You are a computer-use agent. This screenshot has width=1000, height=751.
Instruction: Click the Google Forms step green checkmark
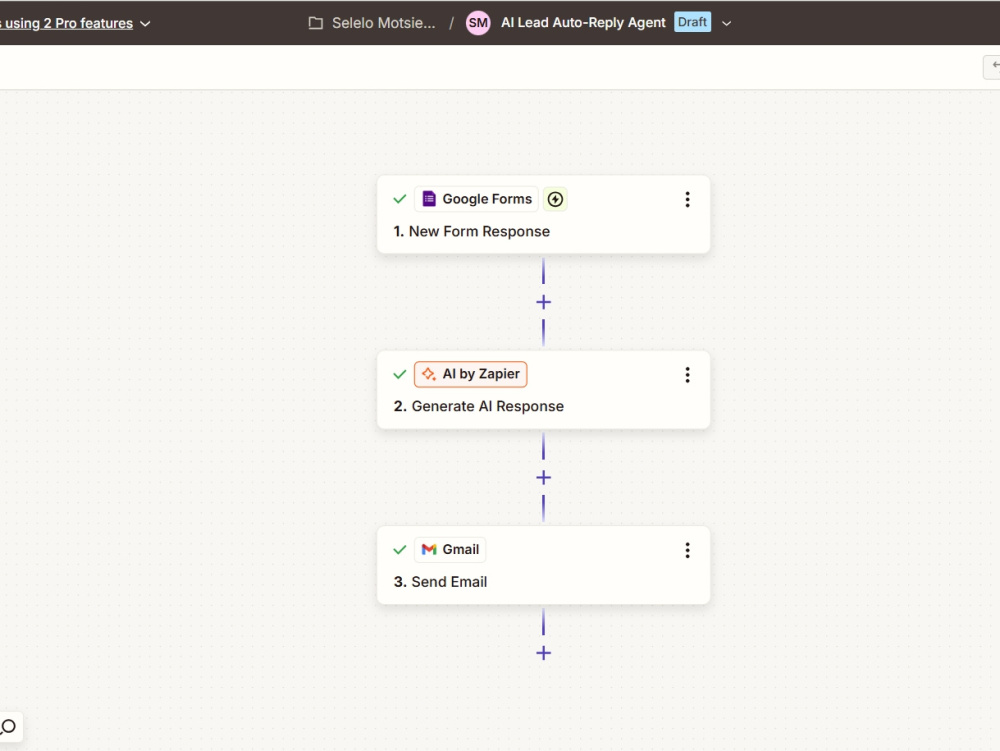click(400, 199)
